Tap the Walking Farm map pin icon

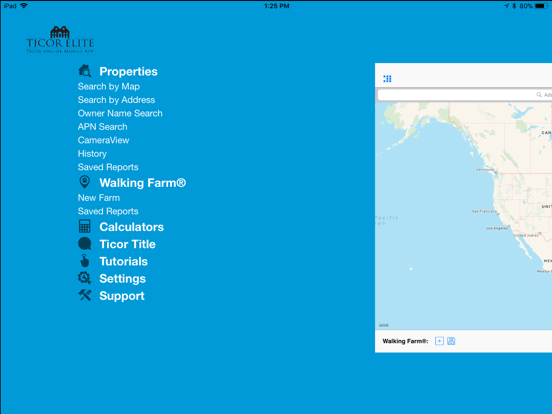point(84,182)
